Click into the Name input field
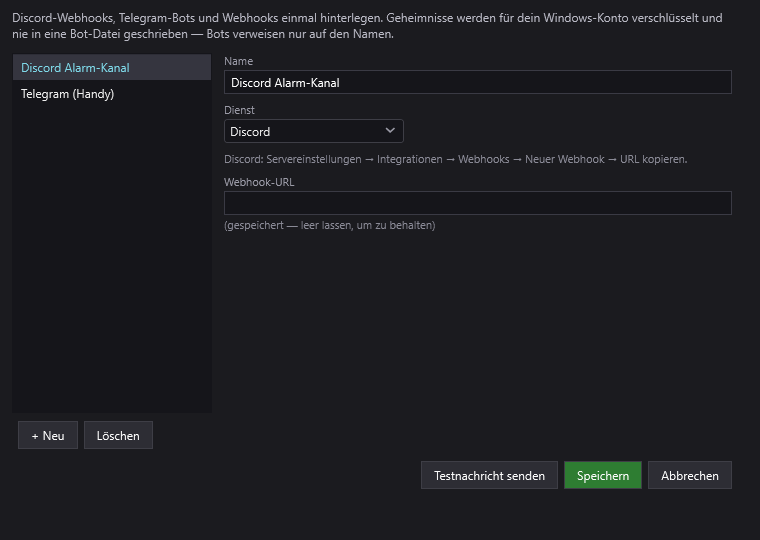Image resolution: width=760 pixels, height=540 pixels. click(477, 82)
